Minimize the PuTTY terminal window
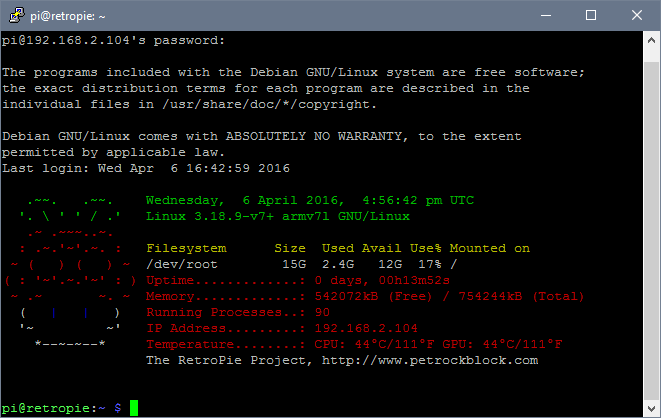Image resolution: width=661 pixels, height=418 pixels. pos(545,15)
